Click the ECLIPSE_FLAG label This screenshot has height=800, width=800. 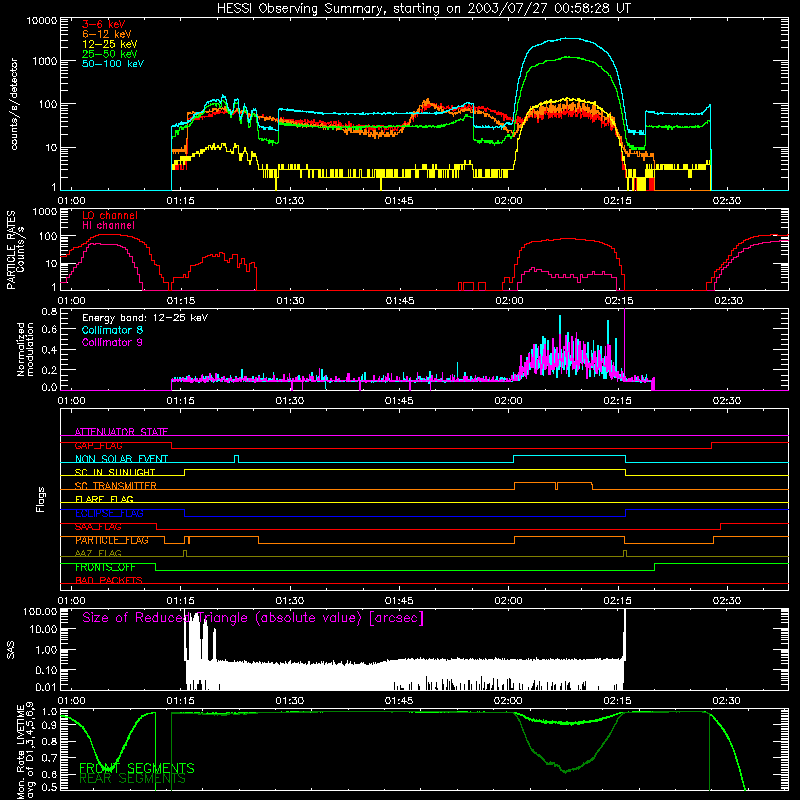pyautogui.click(x=109, y=513)
